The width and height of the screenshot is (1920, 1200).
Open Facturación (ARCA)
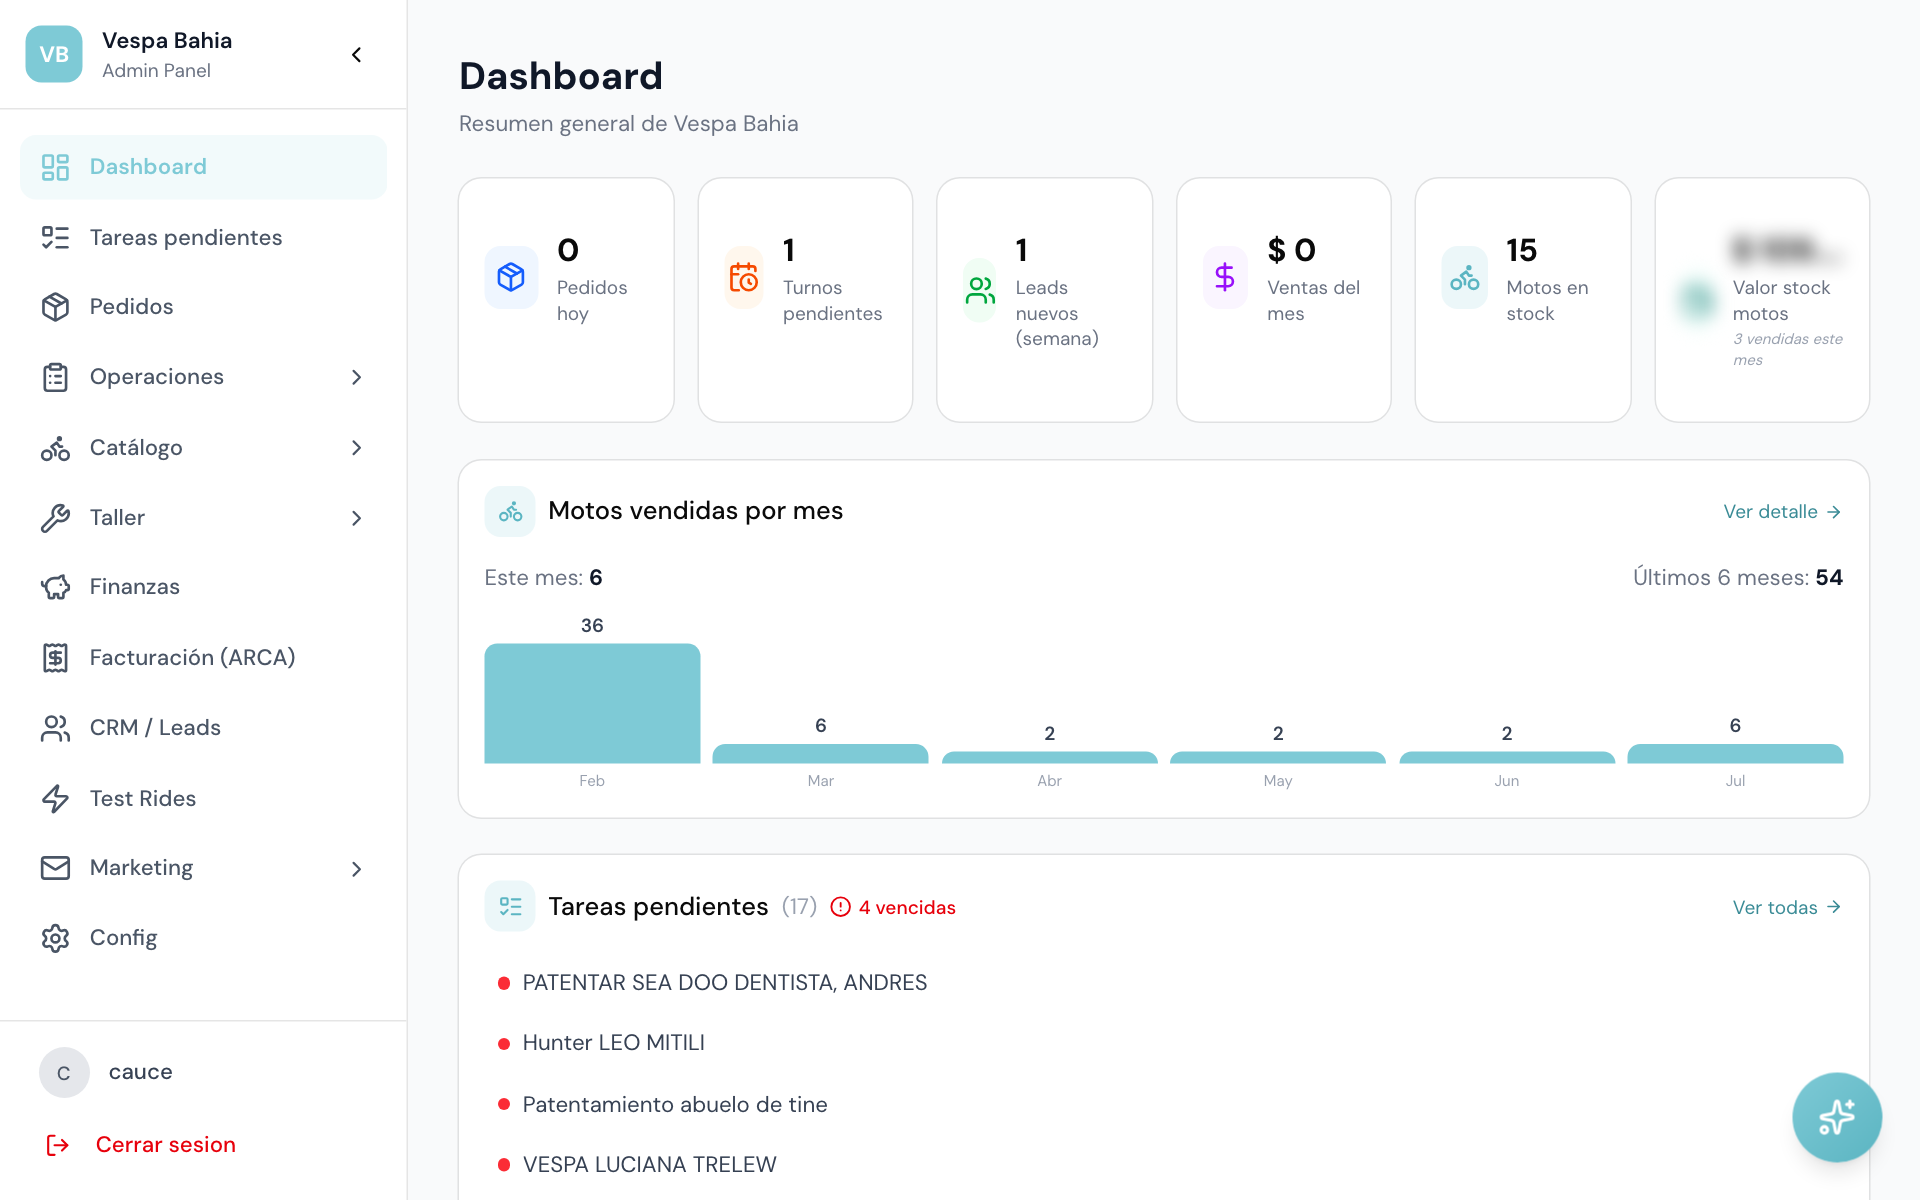203,657
